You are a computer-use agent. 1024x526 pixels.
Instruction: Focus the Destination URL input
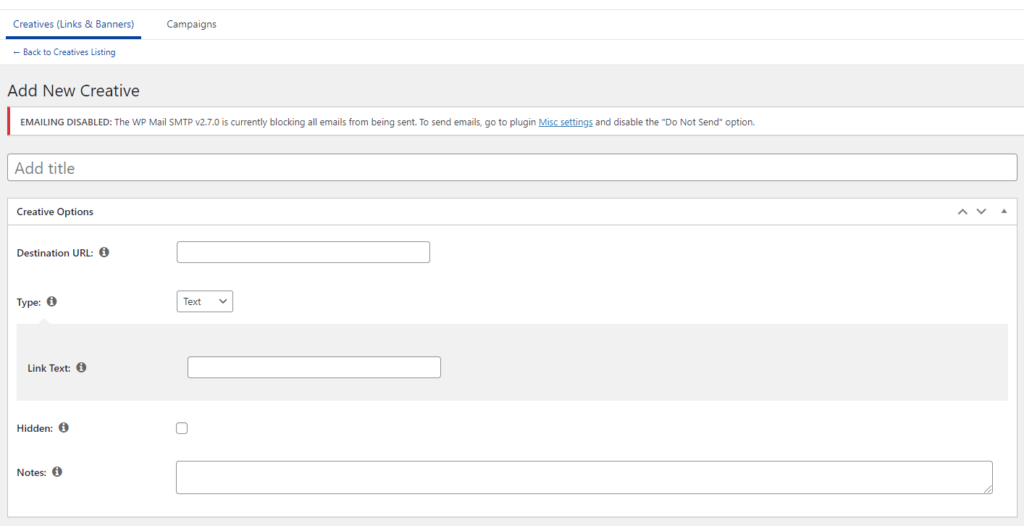point(303,252)
